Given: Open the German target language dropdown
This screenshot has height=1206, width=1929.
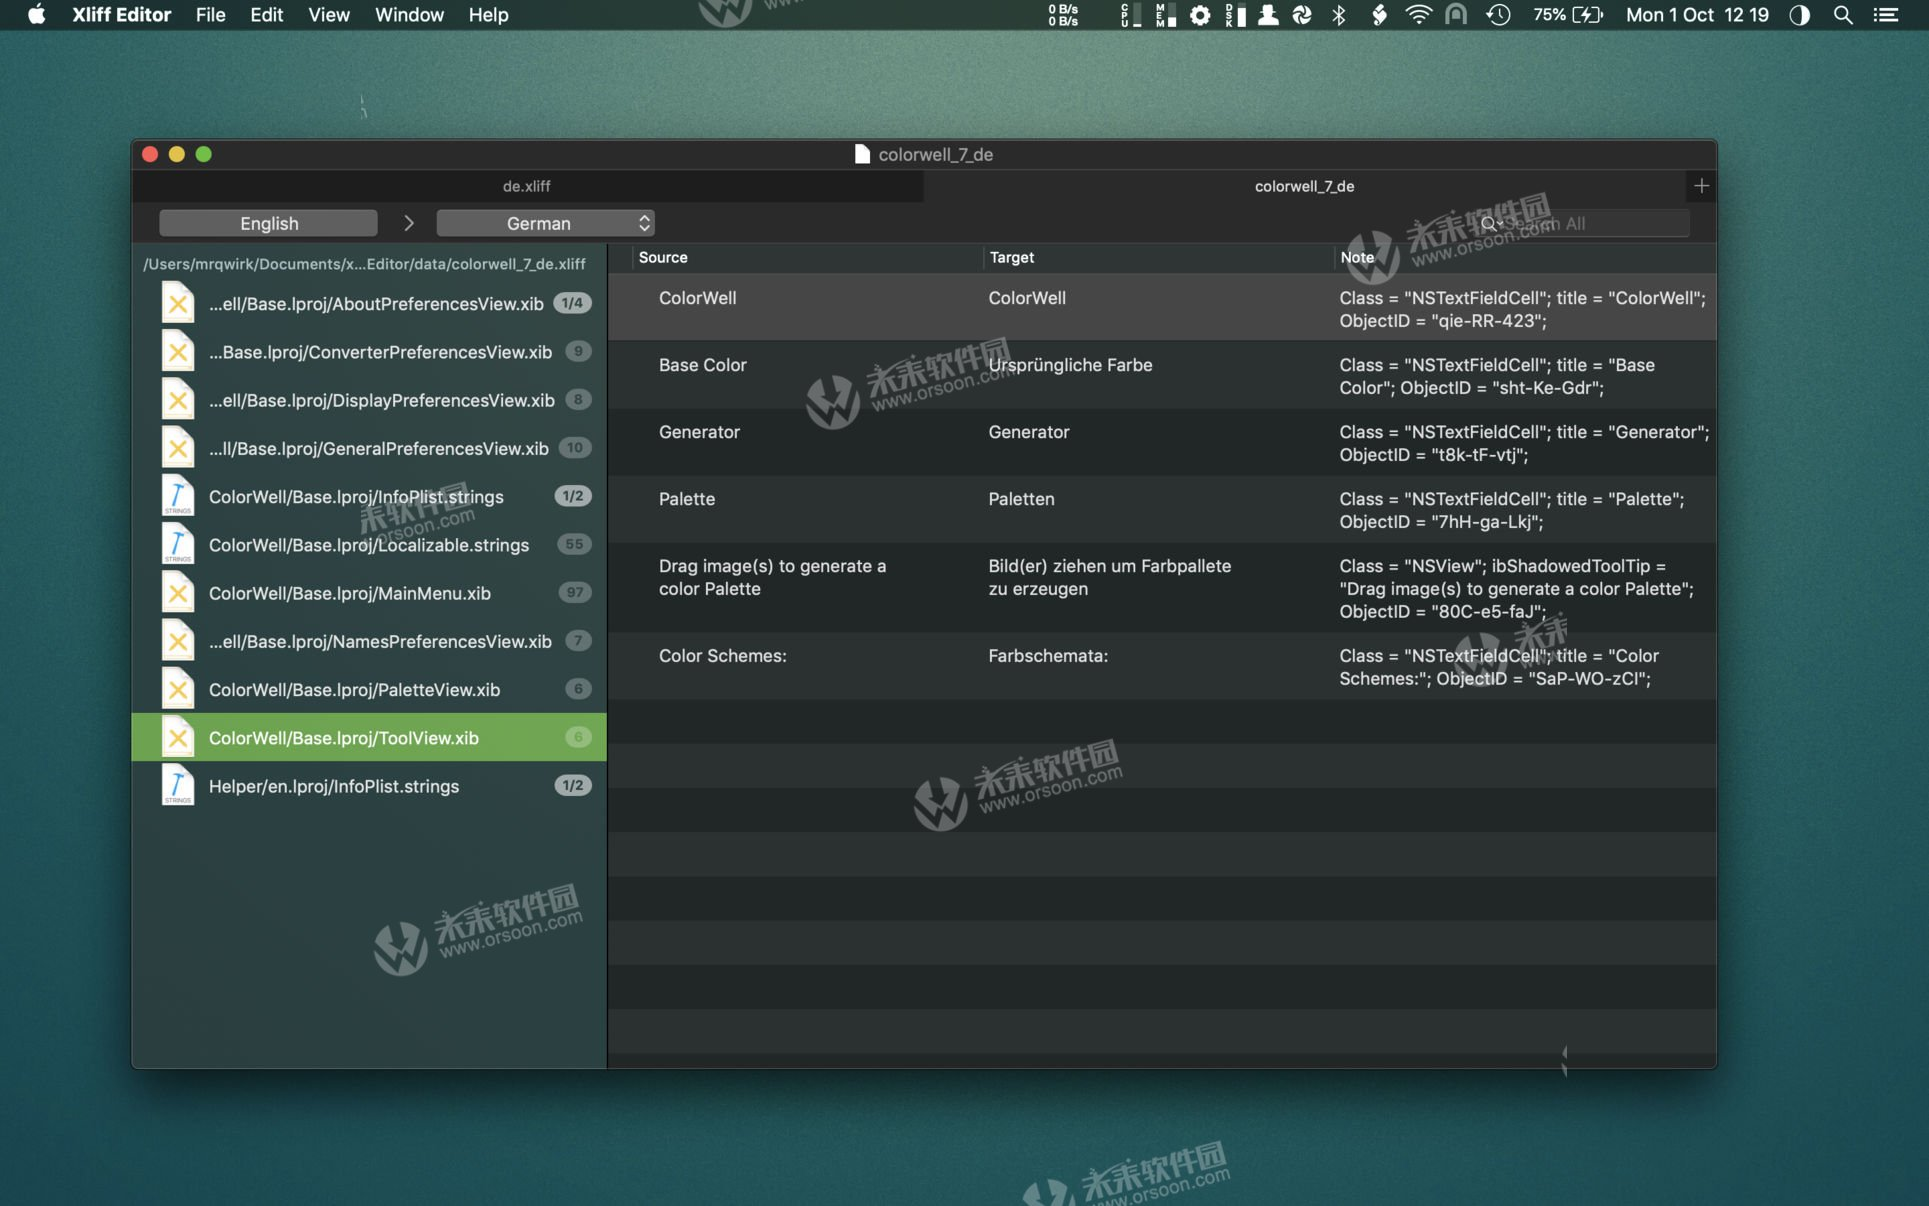Looking at the screenshot, I should [x=545, y=223].
